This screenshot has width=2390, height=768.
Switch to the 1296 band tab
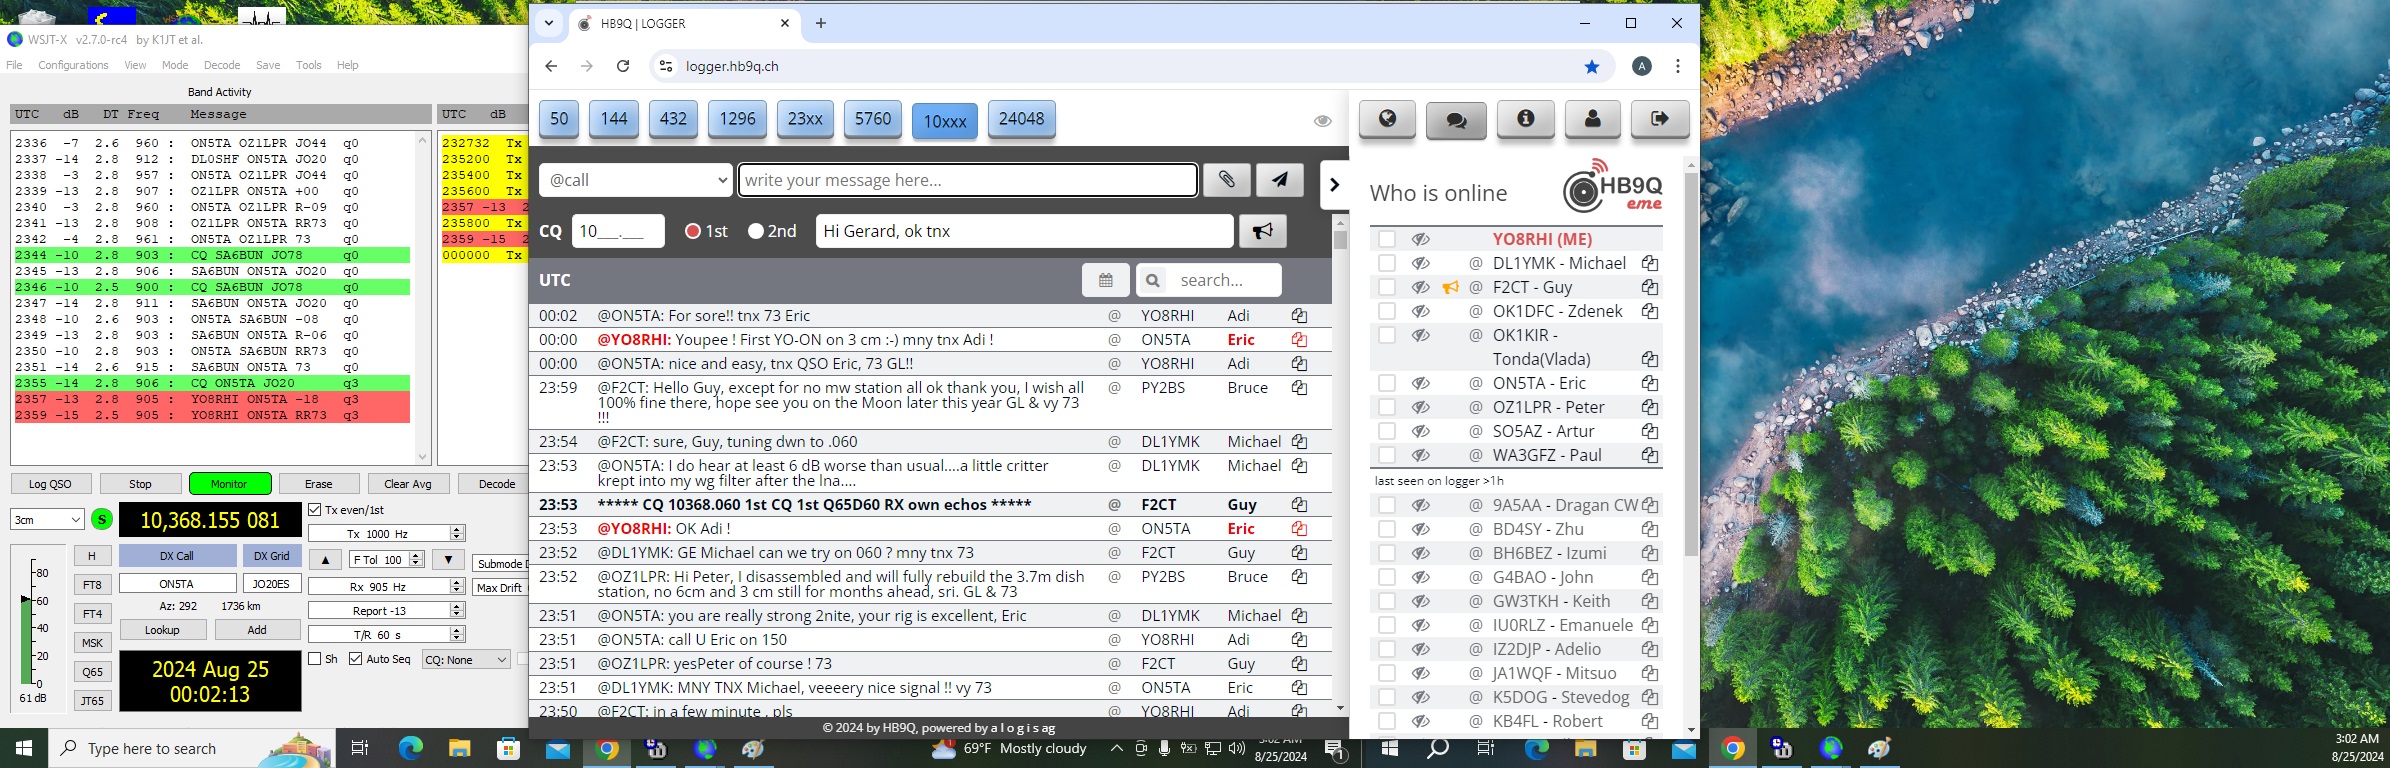pos(737,119)
